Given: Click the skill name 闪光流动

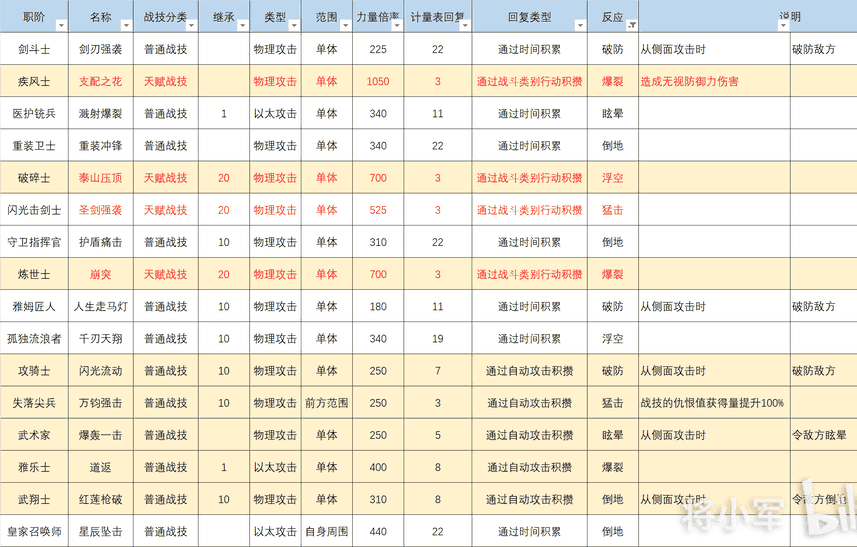Looking at the screenshot, I should tap(101, 371).
